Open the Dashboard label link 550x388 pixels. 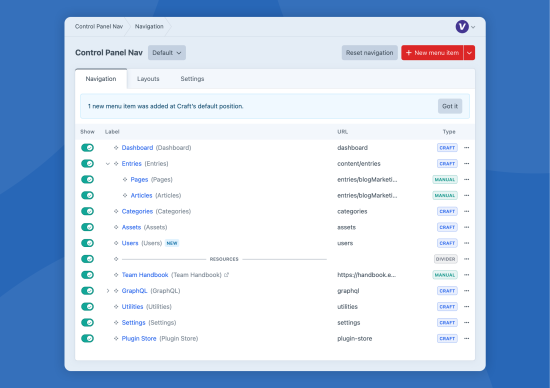click(x=137, y=148)
